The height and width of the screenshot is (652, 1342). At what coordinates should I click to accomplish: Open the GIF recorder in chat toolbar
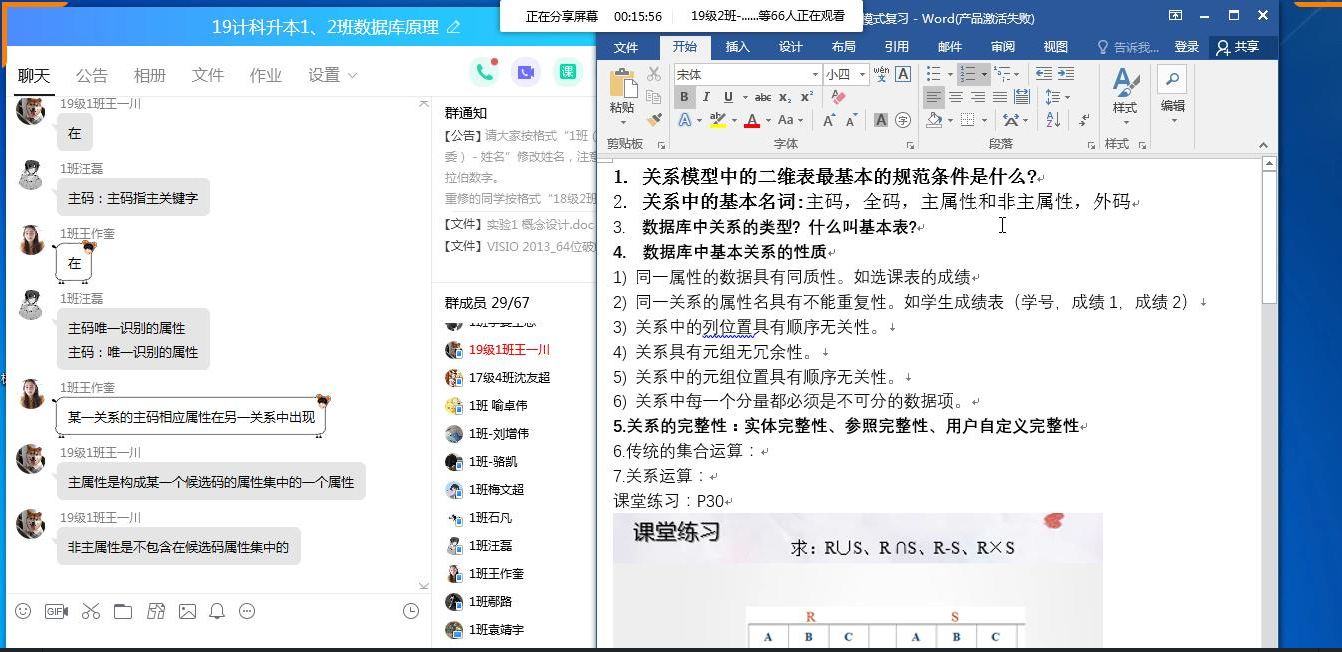[56, 611]
